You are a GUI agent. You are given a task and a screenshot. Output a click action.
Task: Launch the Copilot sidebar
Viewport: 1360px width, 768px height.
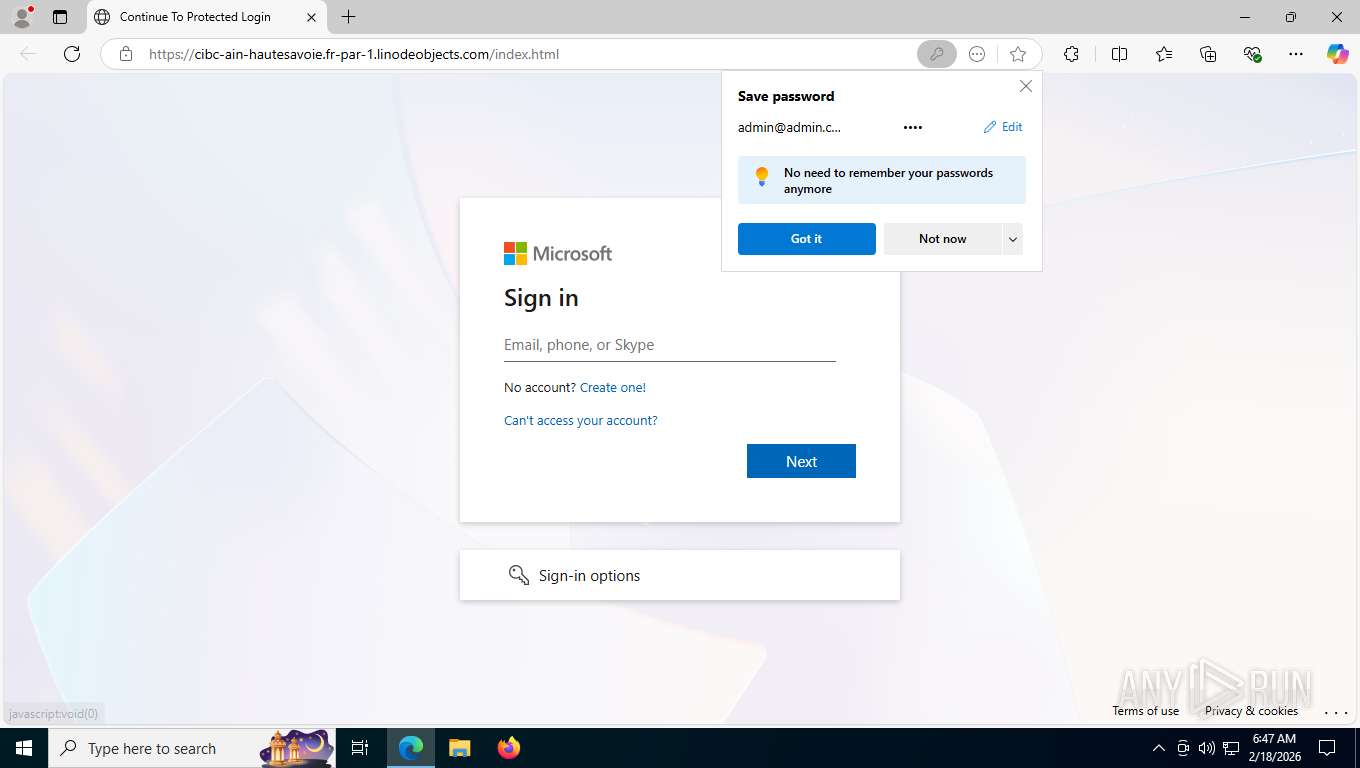coord(1338,54)
